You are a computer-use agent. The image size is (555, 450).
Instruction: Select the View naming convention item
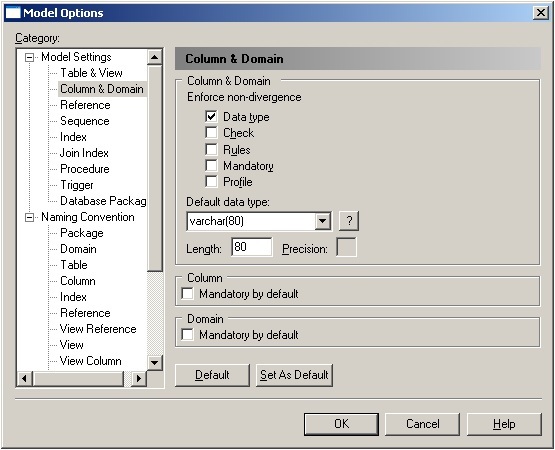pyautogui.click(x=72, y=345)
